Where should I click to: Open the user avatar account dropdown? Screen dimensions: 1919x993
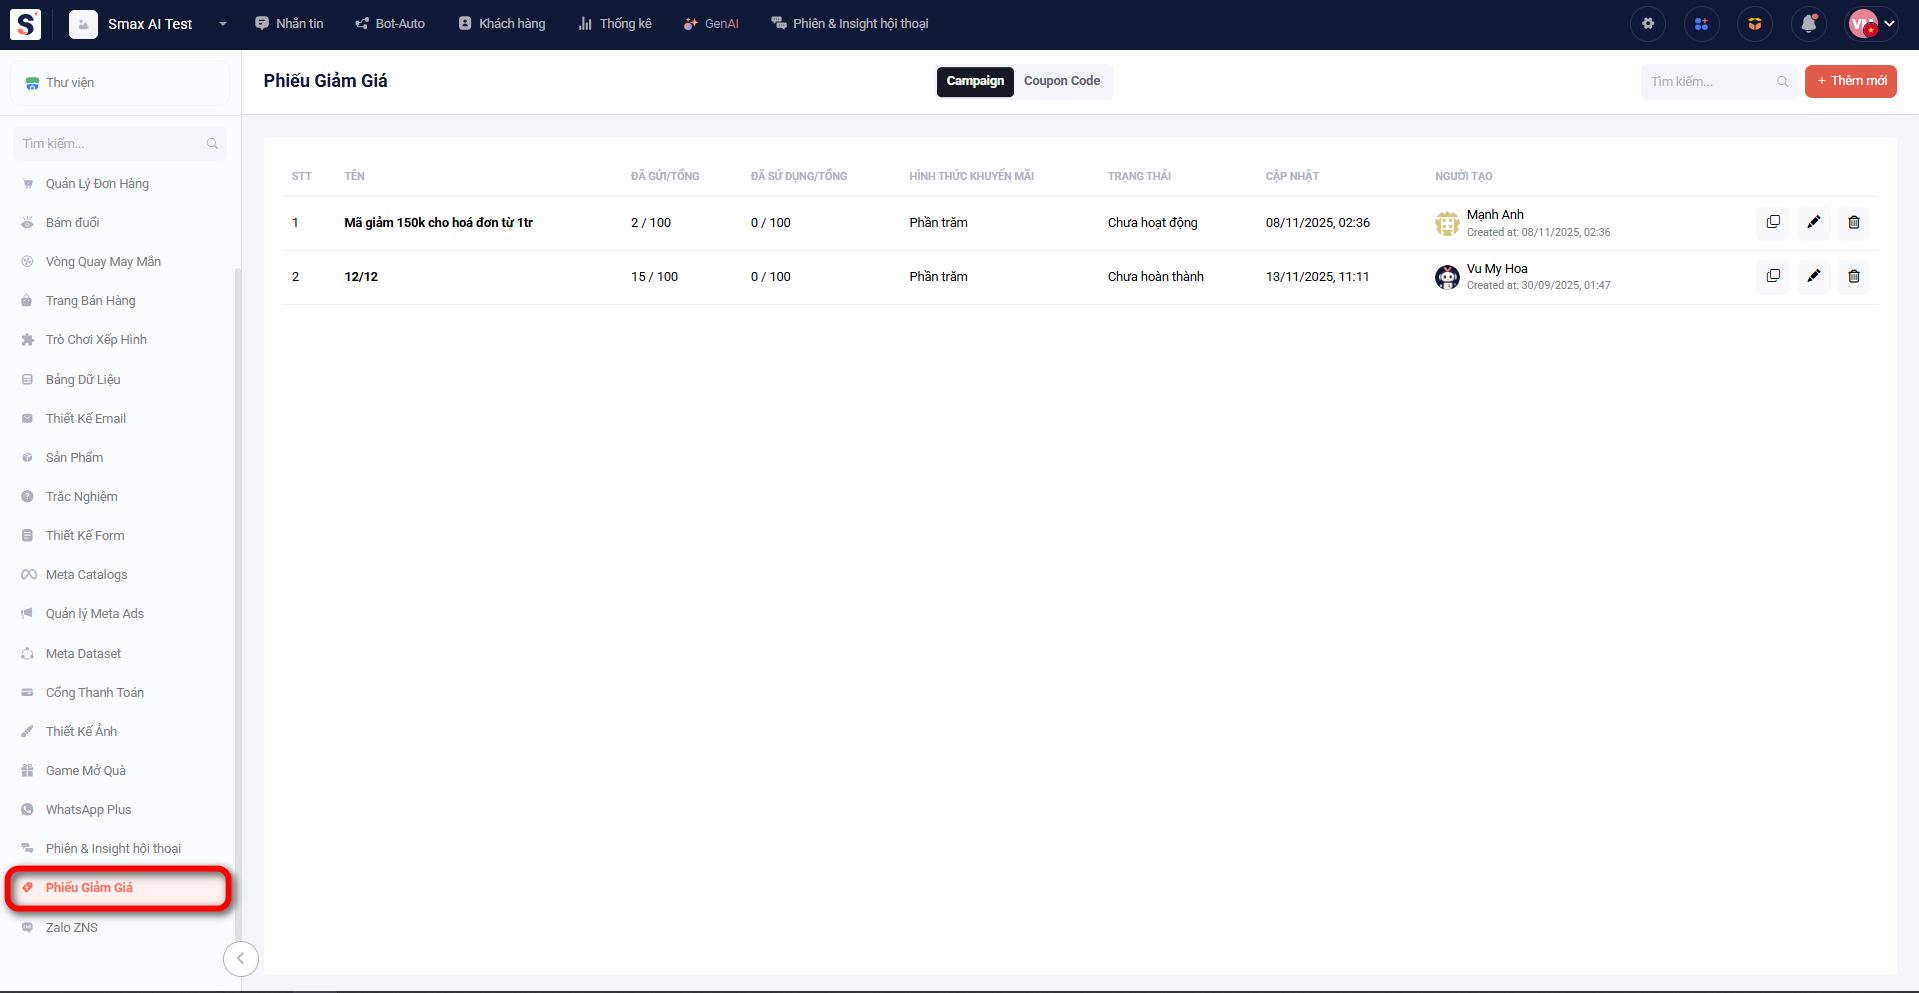[1871, 24]
